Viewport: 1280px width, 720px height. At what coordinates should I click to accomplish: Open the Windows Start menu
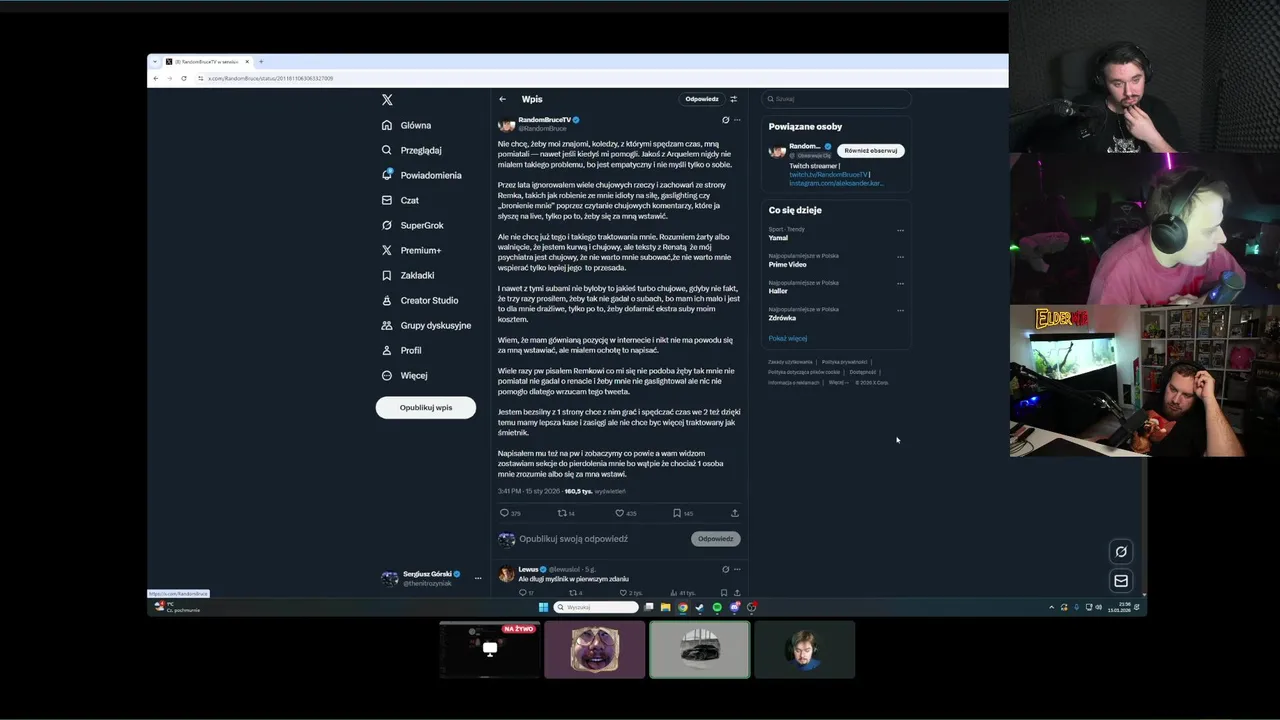[x=543, y=607]
